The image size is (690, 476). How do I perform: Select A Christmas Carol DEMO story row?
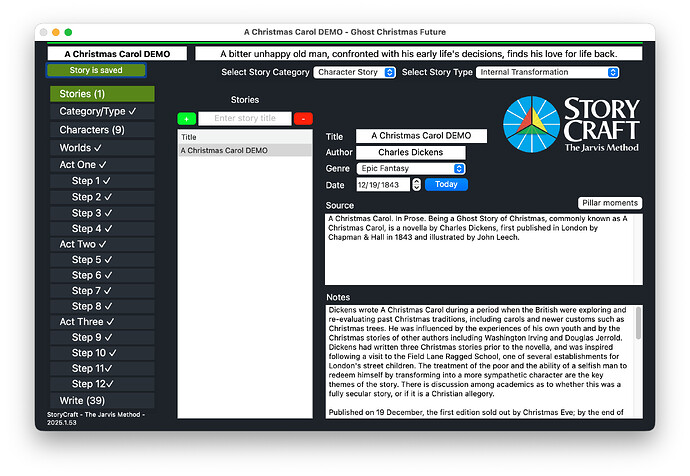click(244, 150)
